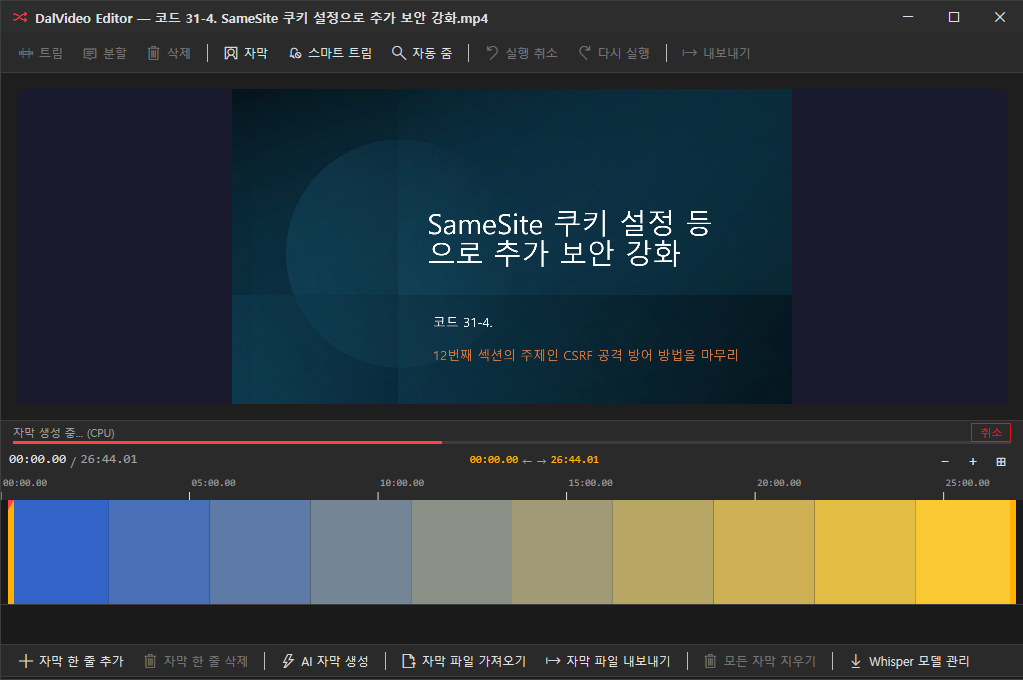
Task: Enable 자동 줌 (Auto Zoom)
Action: [x=418, y=53]
